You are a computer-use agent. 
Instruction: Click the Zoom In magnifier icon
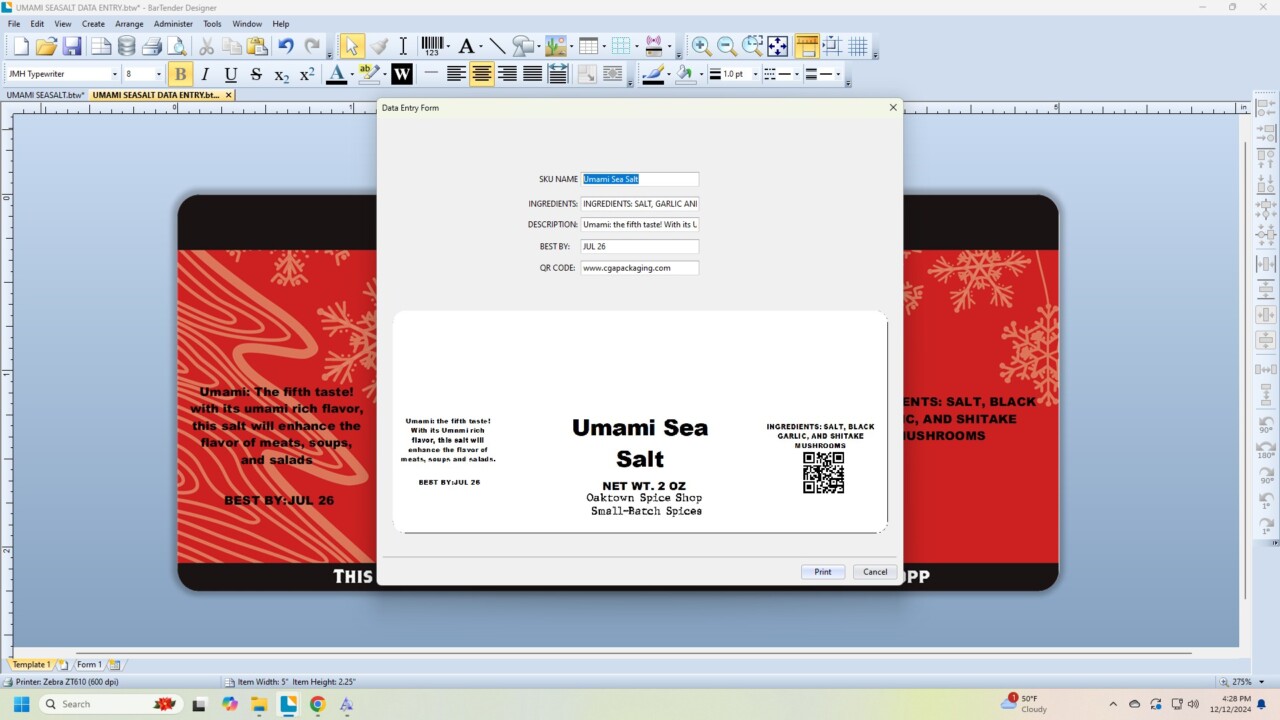point(701,46)
